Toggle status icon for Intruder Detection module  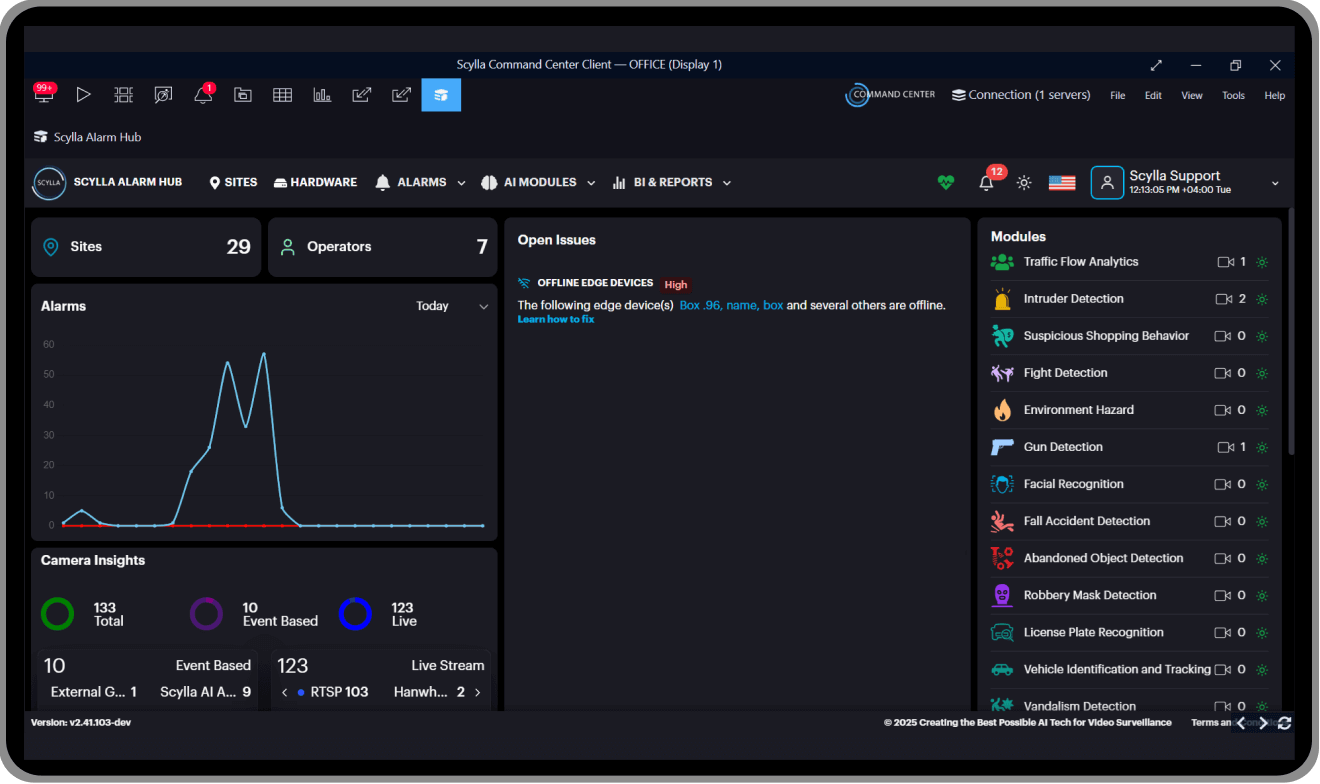click(1262, 299)
